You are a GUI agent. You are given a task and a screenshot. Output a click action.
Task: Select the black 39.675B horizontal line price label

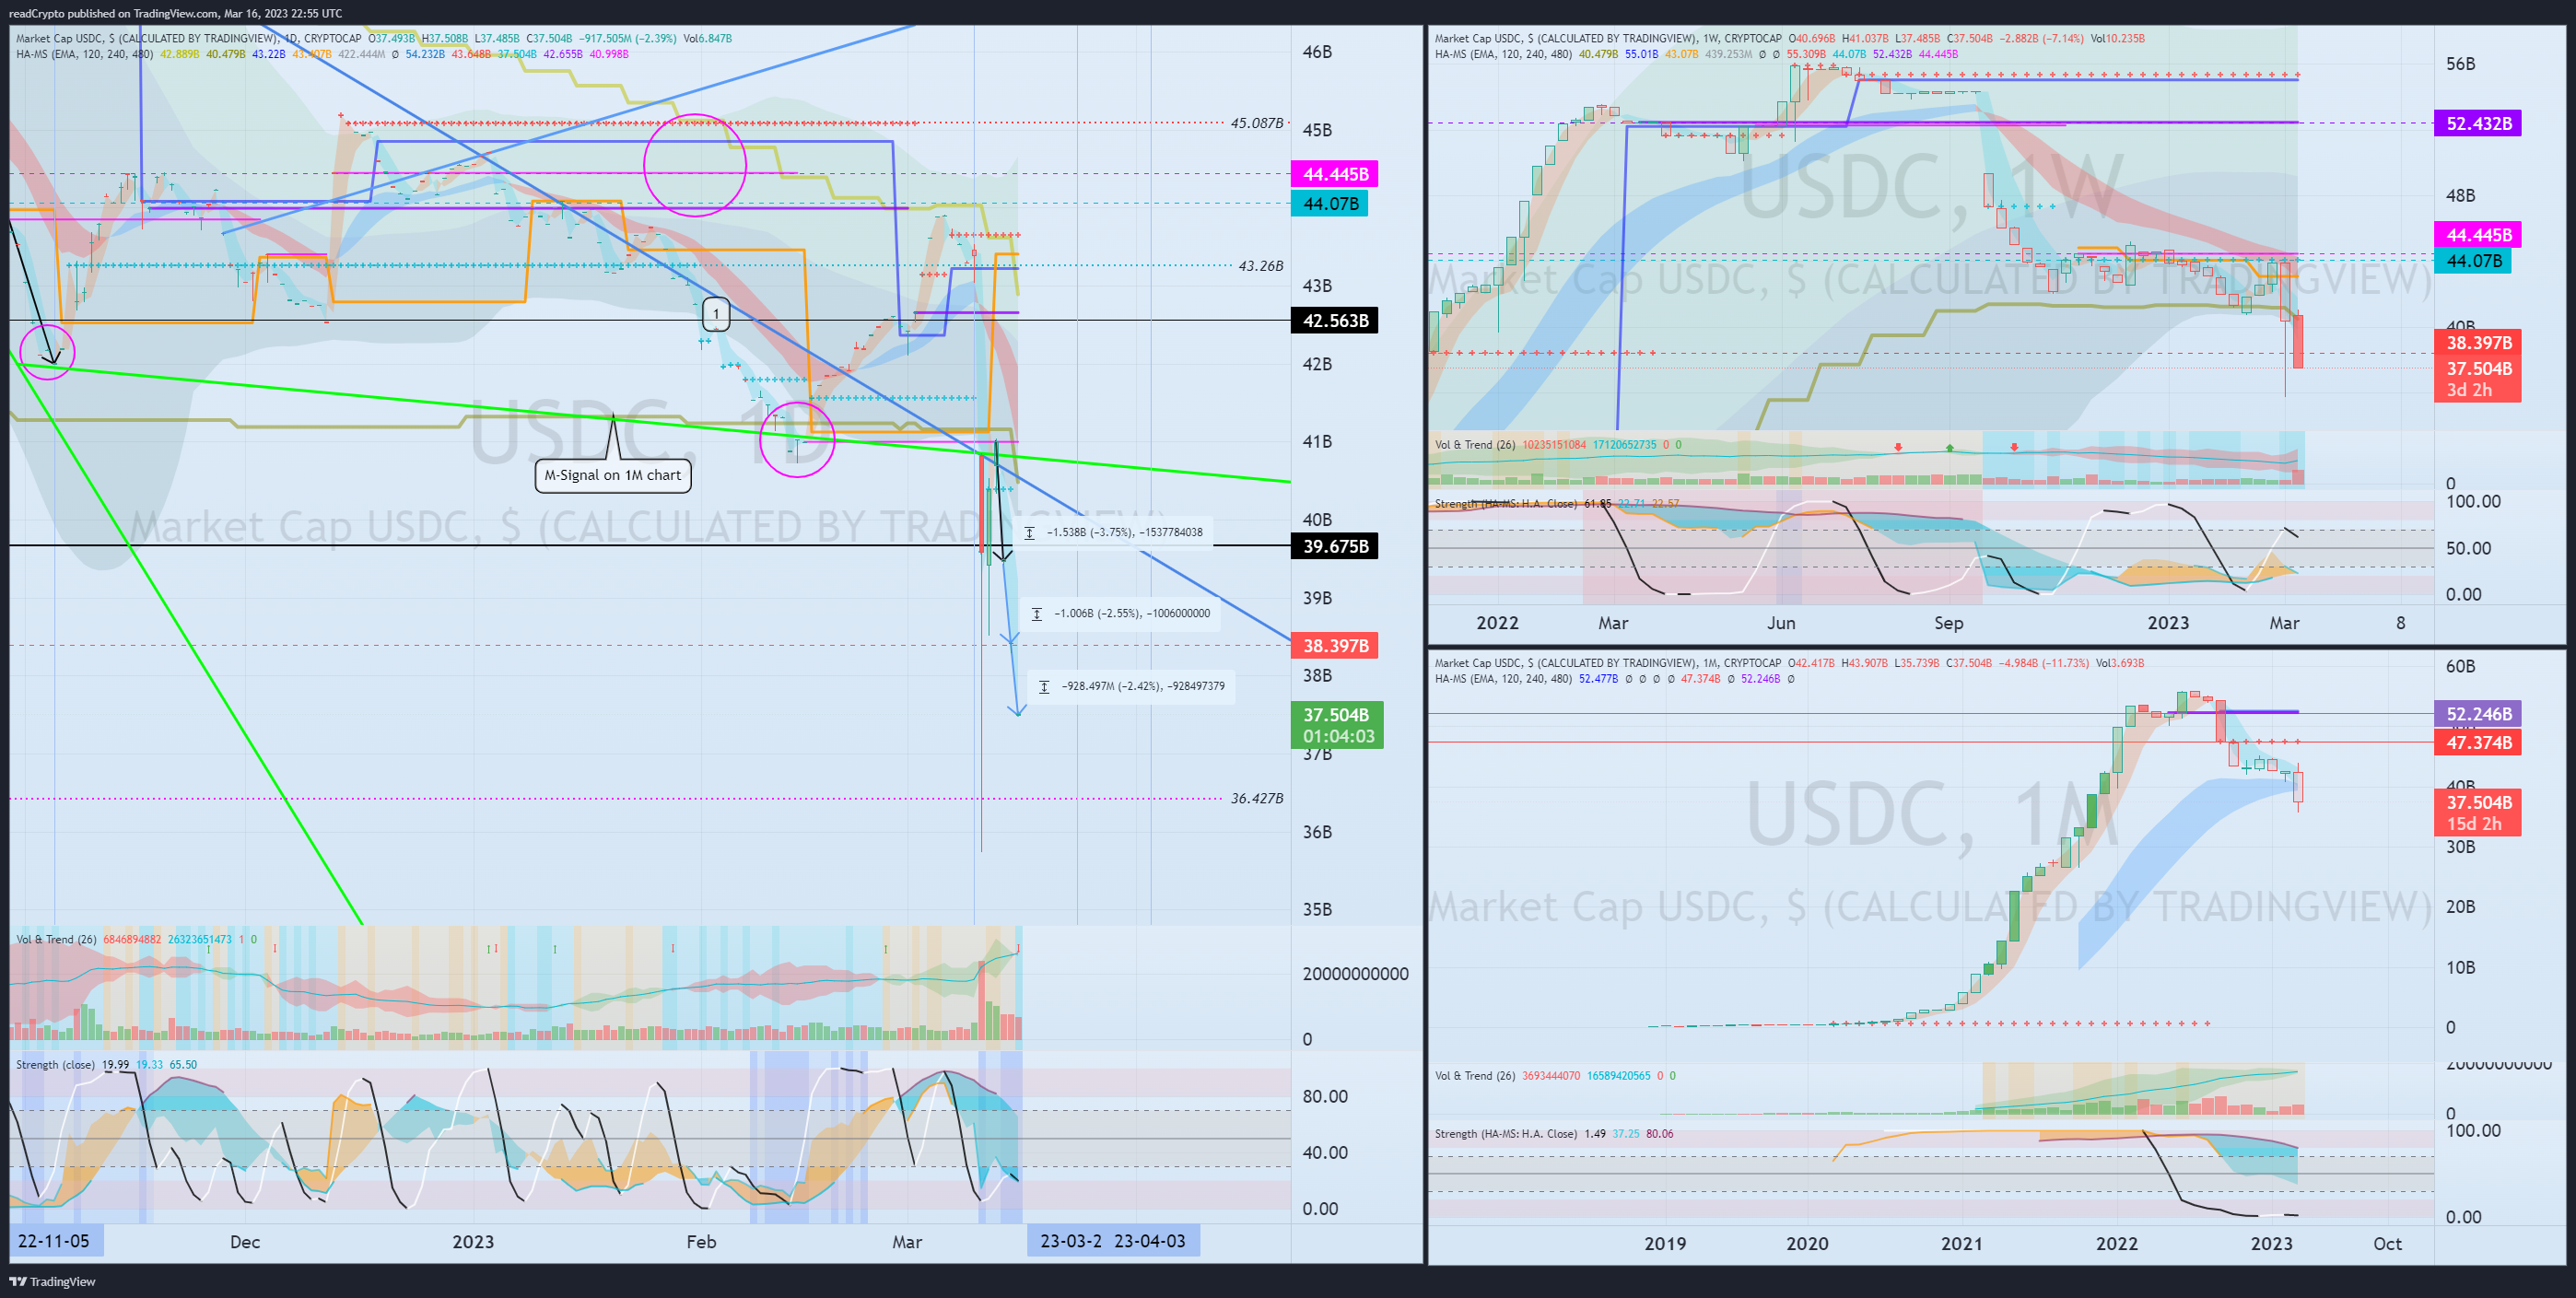[x=1335, y=546]
